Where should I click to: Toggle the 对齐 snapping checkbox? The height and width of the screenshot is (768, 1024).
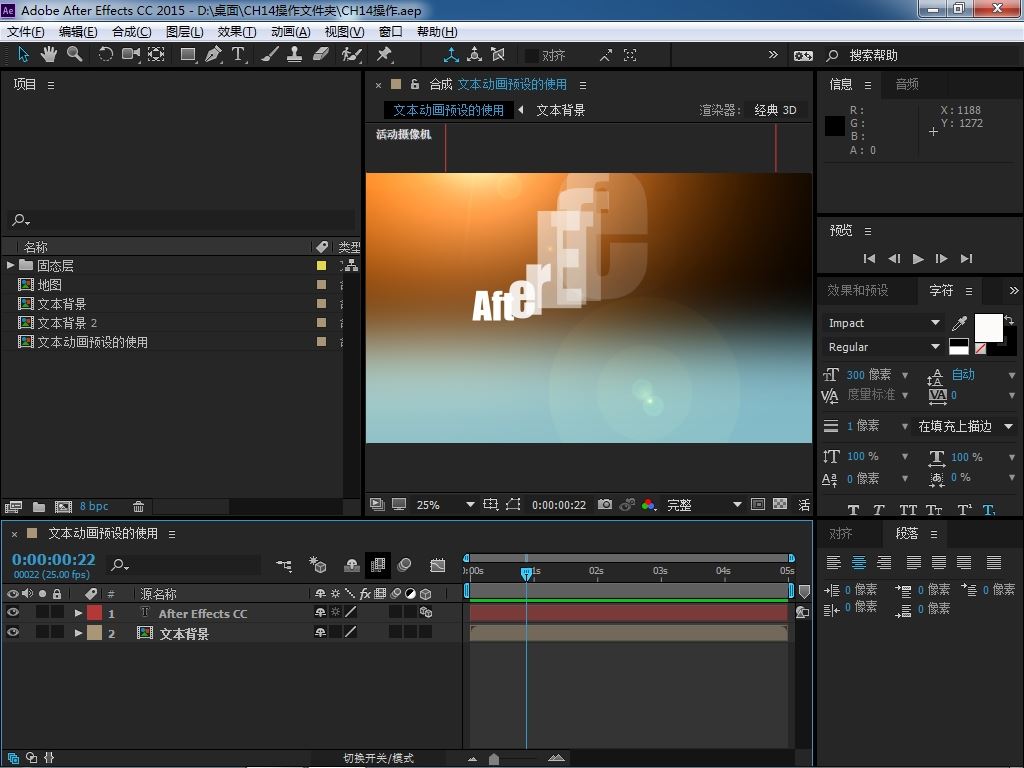(x=532, y=56)
